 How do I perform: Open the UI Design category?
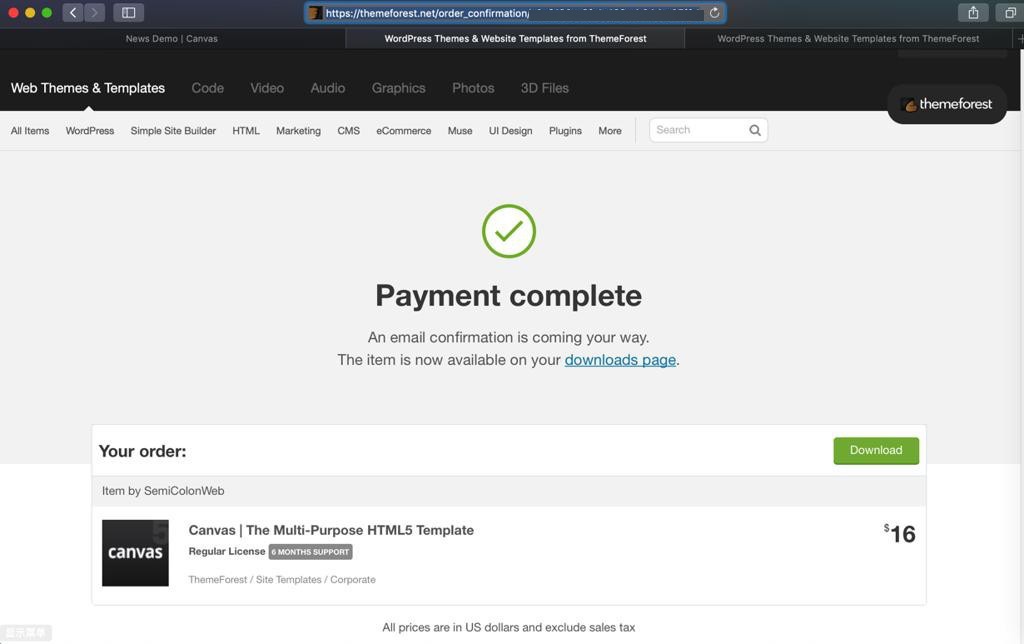point(511,131)
